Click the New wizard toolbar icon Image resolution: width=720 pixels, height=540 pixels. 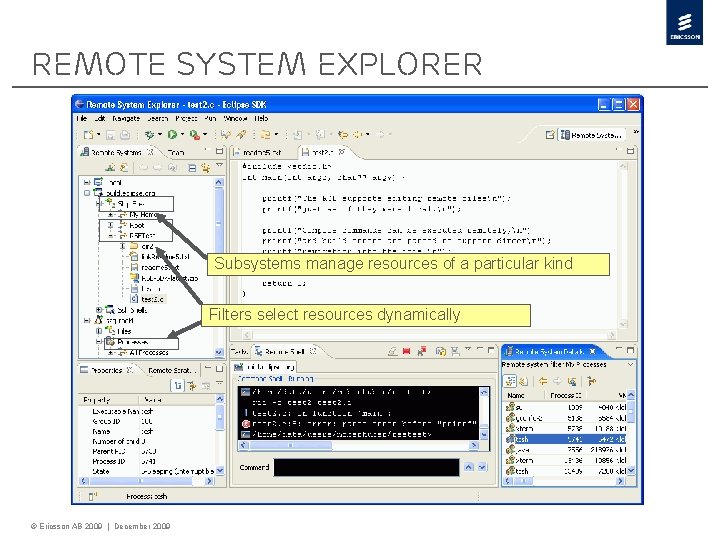[x=88, y=135]
